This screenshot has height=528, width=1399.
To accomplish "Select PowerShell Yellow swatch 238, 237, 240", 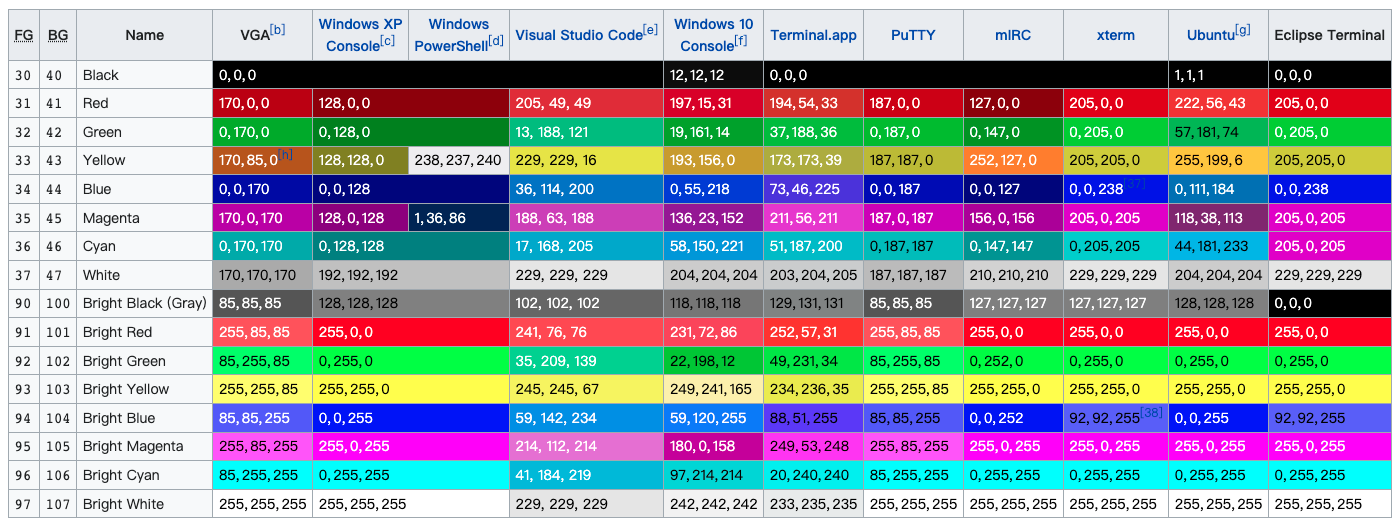I will [459, 160].
